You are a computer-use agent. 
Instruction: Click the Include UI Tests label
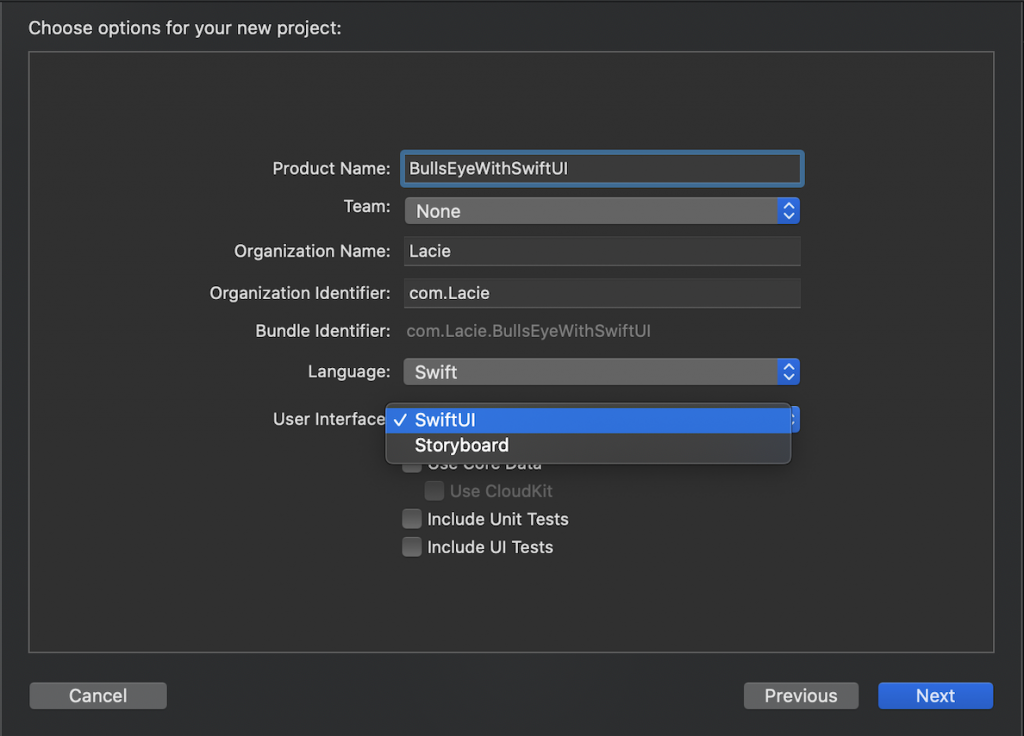pyautogui.click(x=489, y=548)
